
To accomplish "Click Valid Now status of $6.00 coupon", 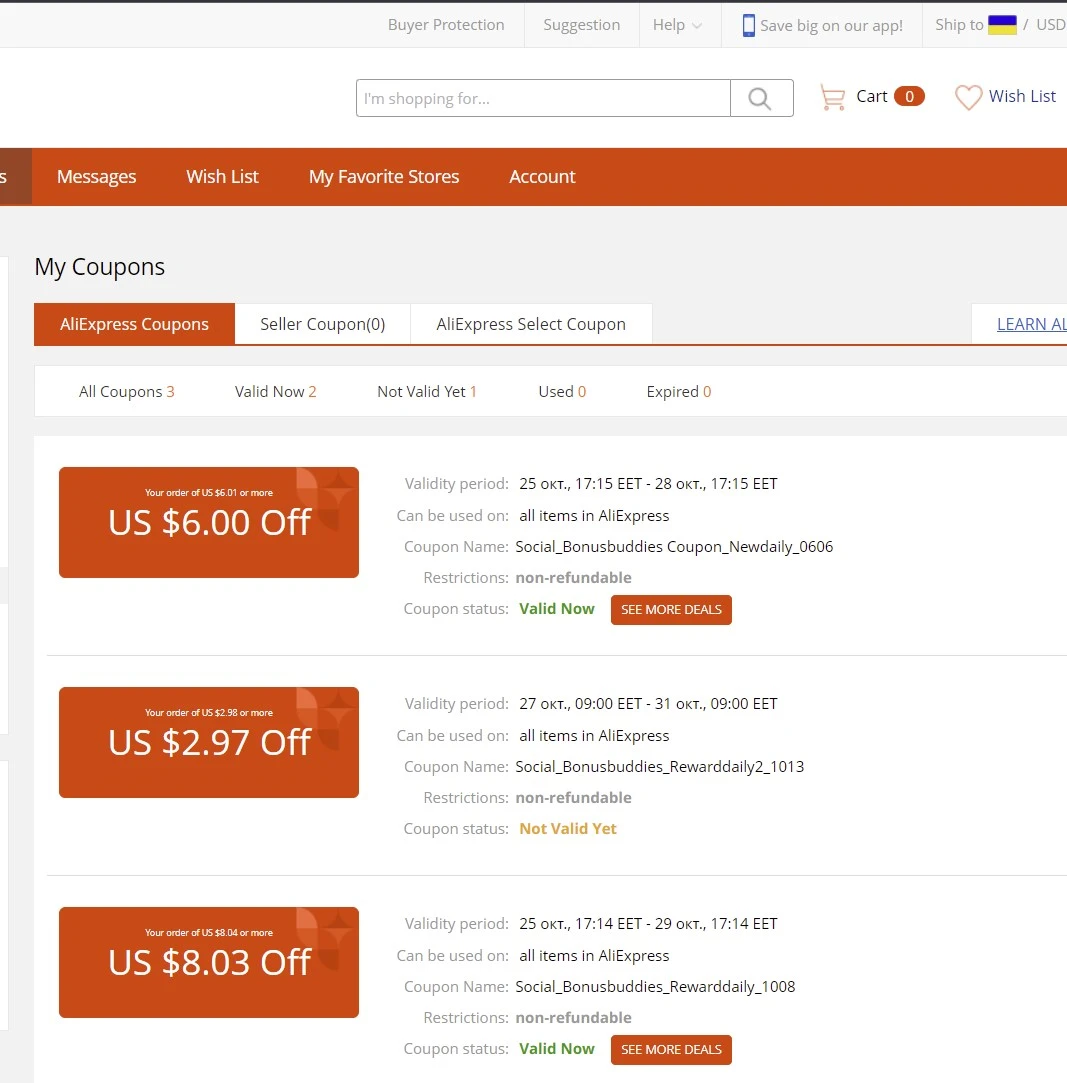I will point(557,608).
